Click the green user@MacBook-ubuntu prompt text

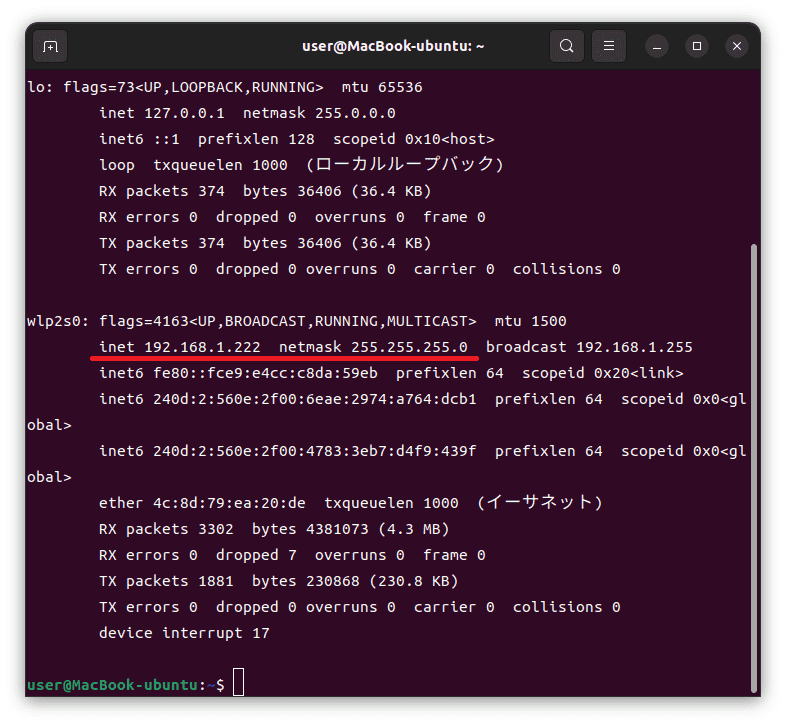point(113,685)
